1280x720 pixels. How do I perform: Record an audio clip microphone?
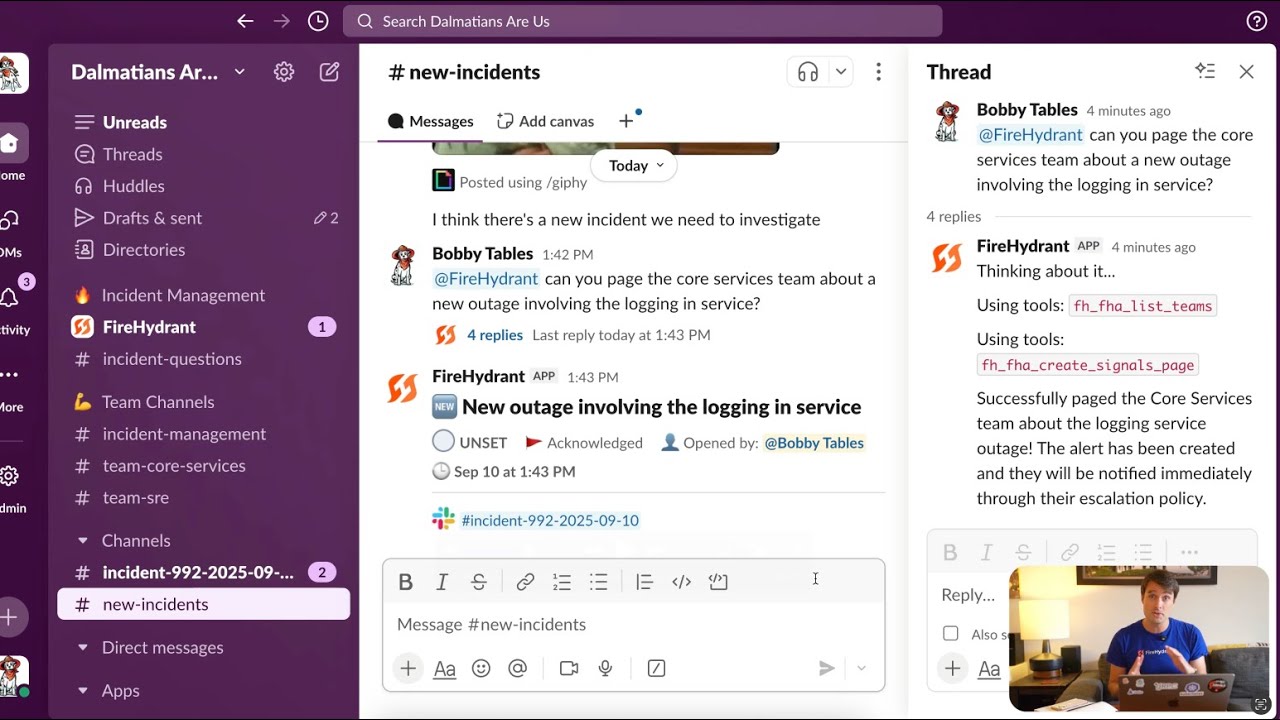(x=605, y=668)
